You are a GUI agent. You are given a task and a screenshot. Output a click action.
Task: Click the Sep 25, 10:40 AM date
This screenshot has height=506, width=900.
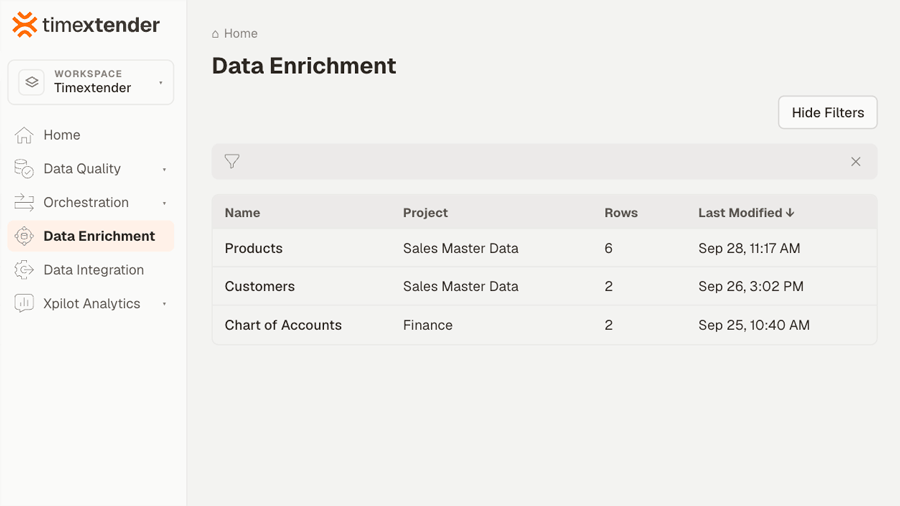[754, 325]
